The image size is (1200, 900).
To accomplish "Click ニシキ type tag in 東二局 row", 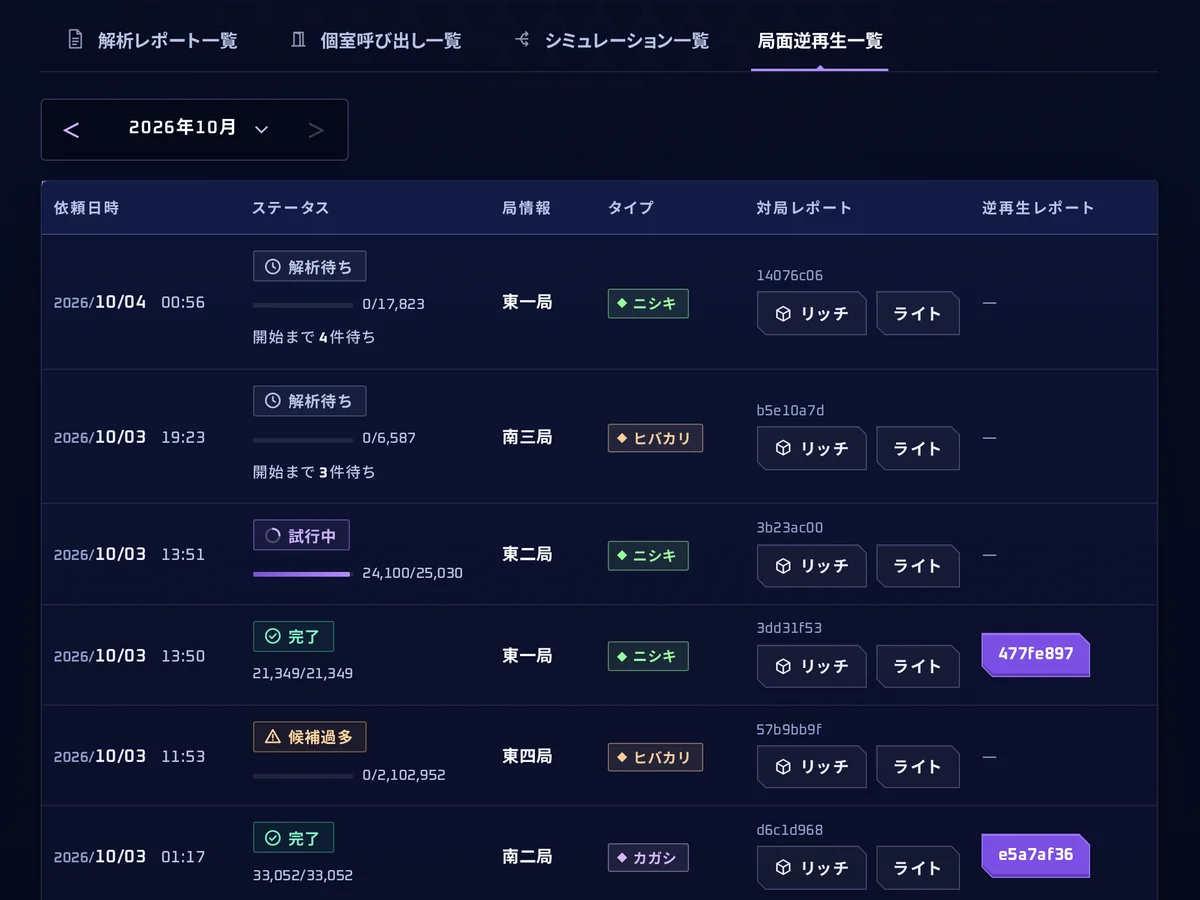I will pyautogui.click(x=648, y=555).
